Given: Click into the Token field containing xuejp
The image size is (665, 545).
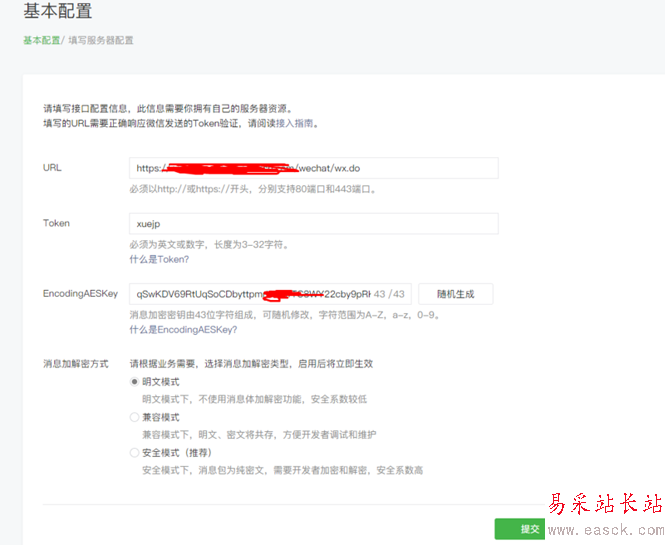Looking at the screenshot, I should click(x=314, y=224).
